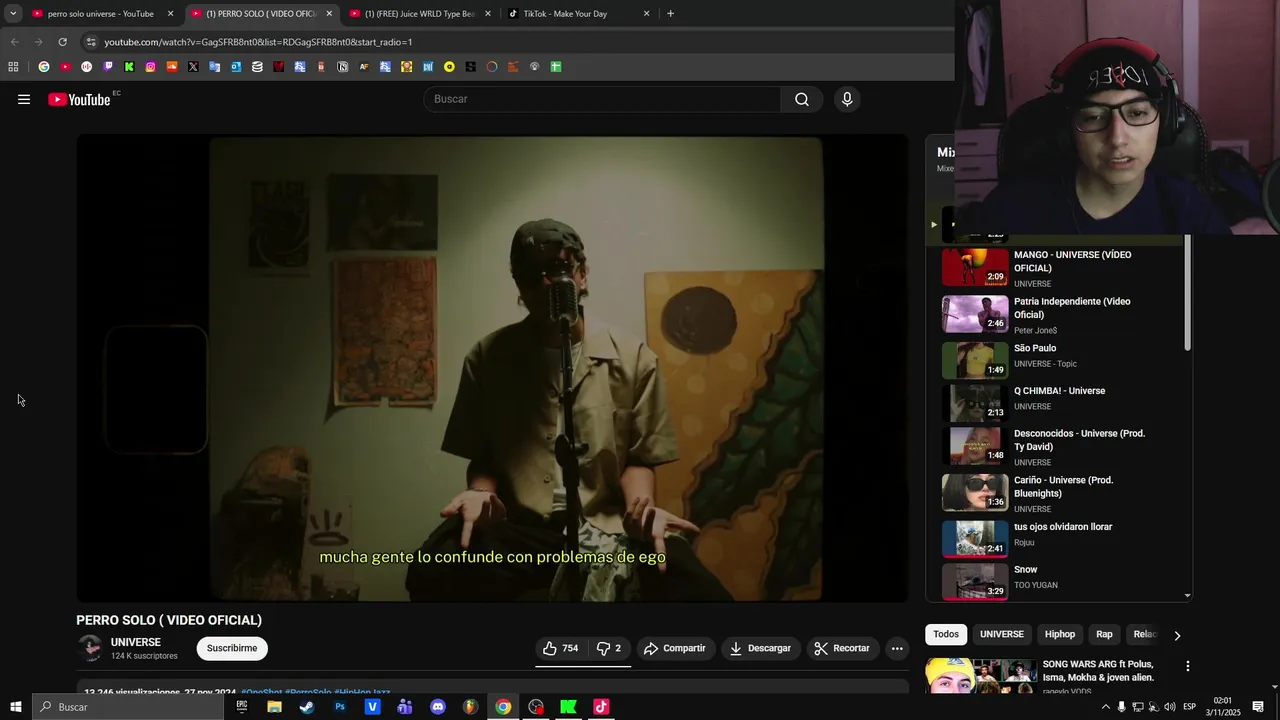Pause the video by clicking the player
Screen dimensions: 1280x720
[493, 369]
